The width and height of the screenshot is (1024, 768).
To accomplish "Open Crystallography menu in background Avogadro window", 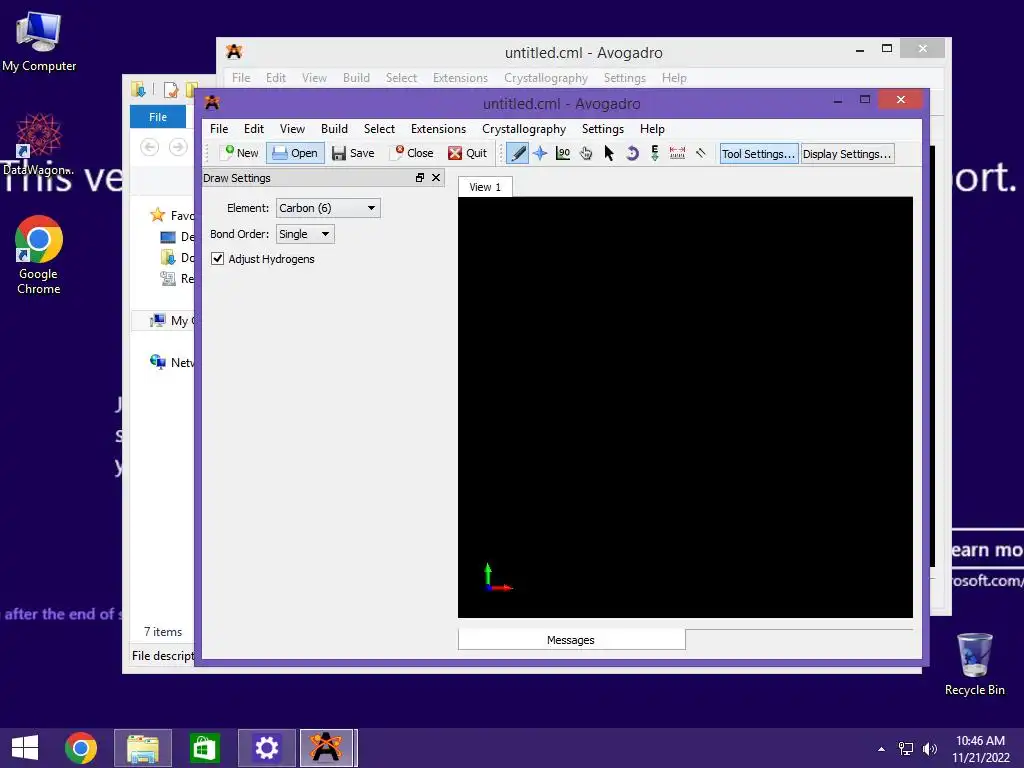I will (x=545, y=78).
